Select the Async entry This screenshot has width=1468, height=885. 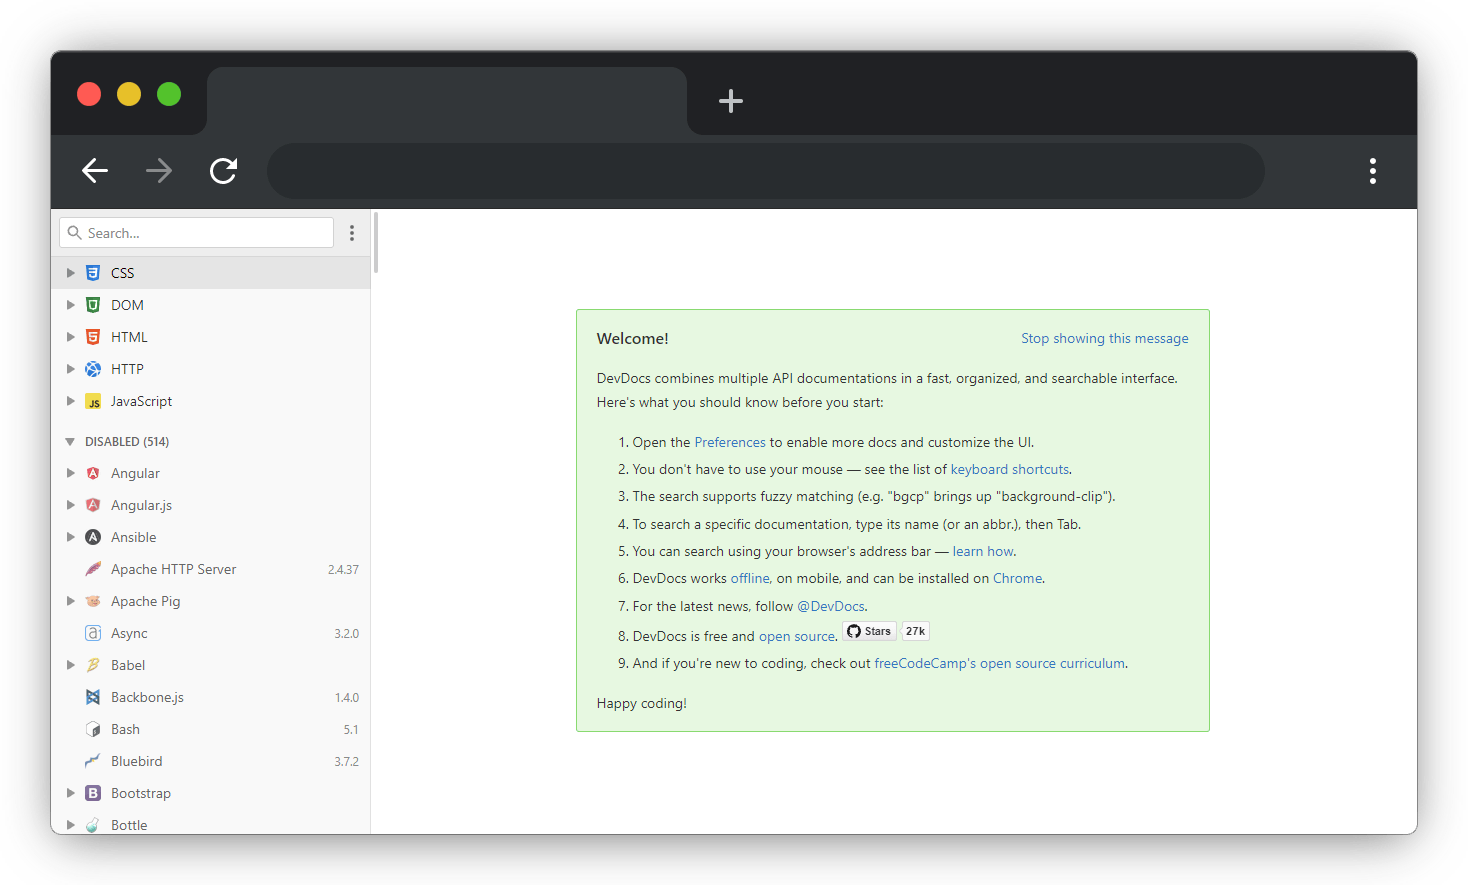[x=211, y=633]
